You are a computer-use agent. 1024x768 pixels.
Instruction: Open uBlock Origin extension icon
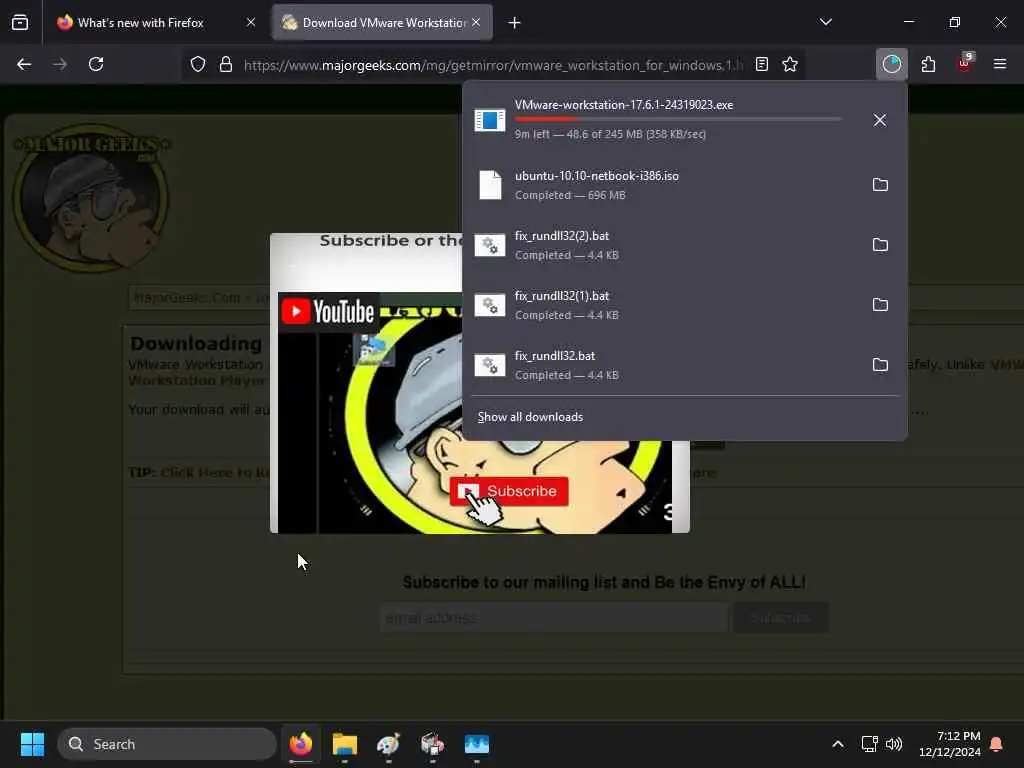click(965, 64)
